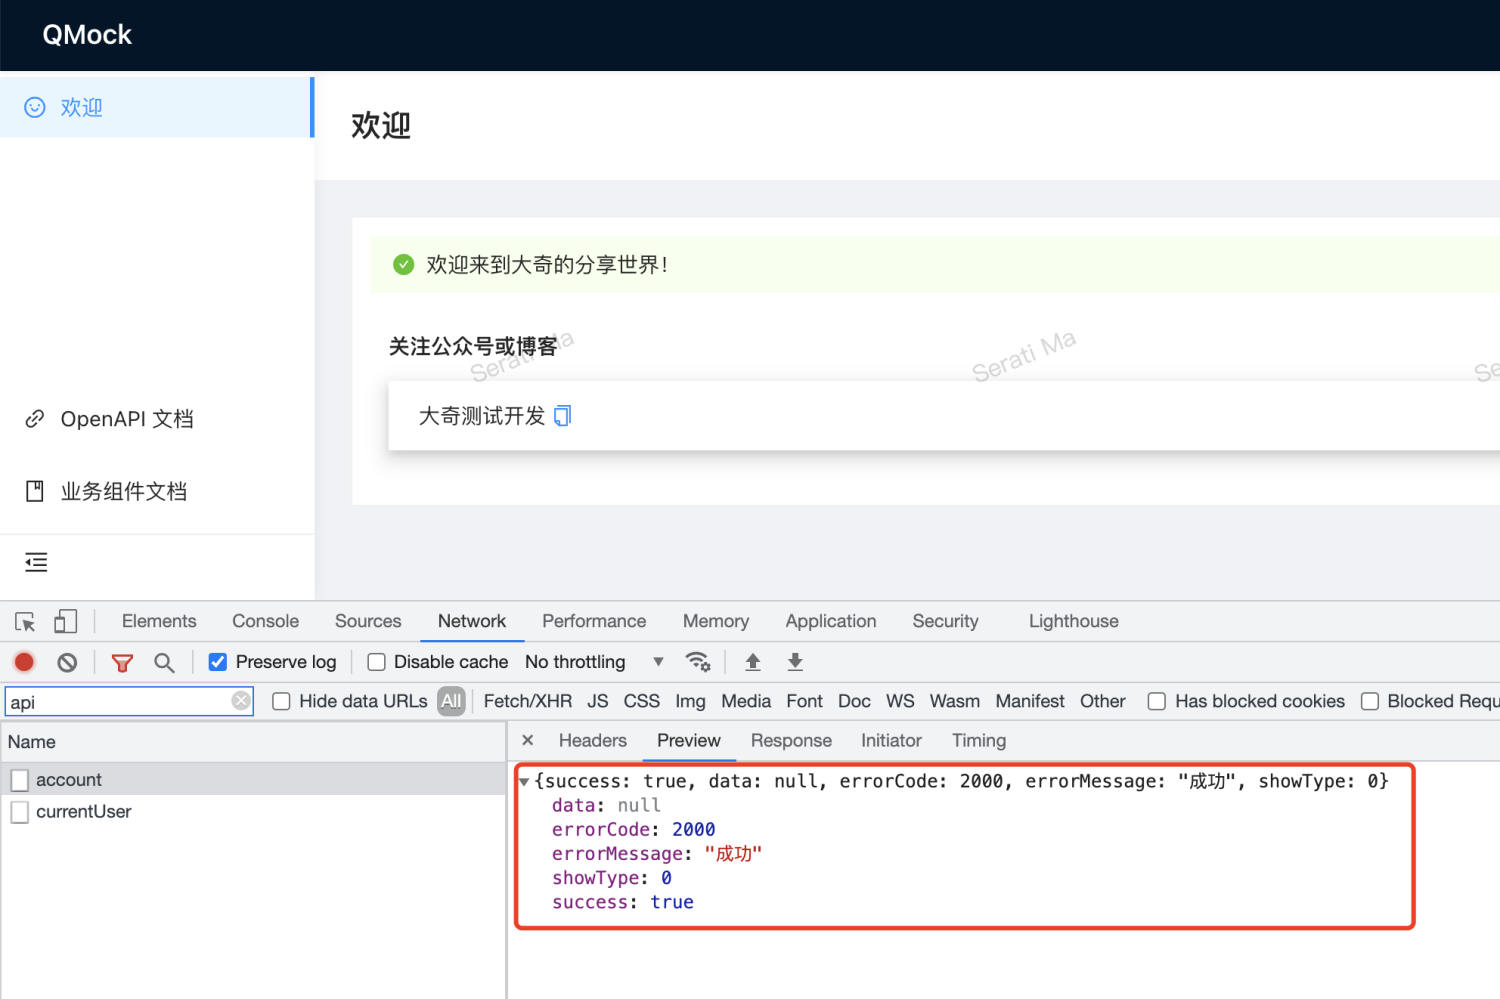1500x999 pixels.
Task: Open the Elements panel tab
Action: (159, 621)
